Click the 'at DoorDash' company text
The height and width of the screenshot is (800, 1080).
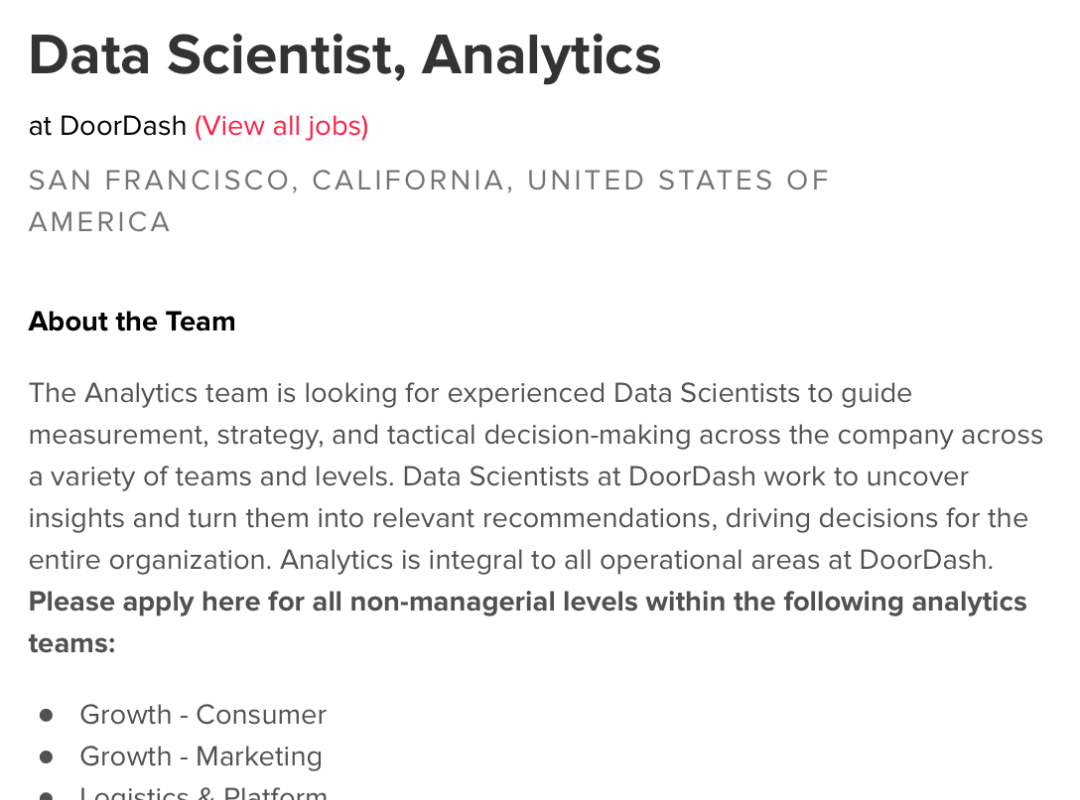[107, 126]
